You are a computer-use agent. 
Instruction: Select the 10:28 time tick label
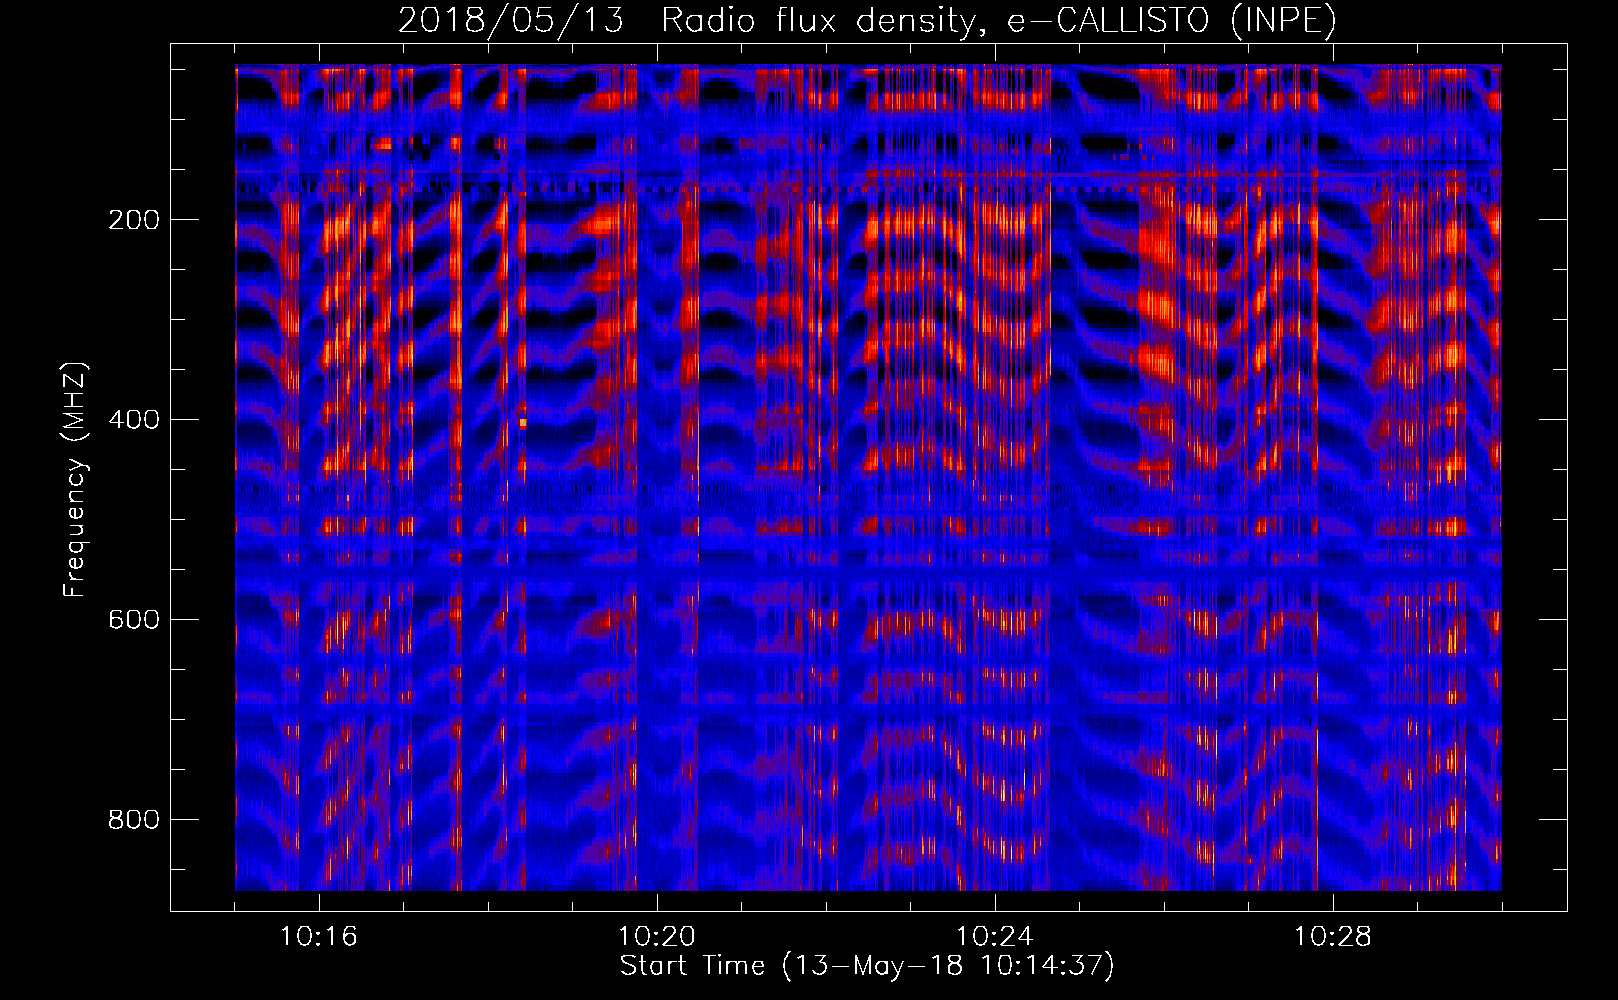click(x=1332, y=937)
